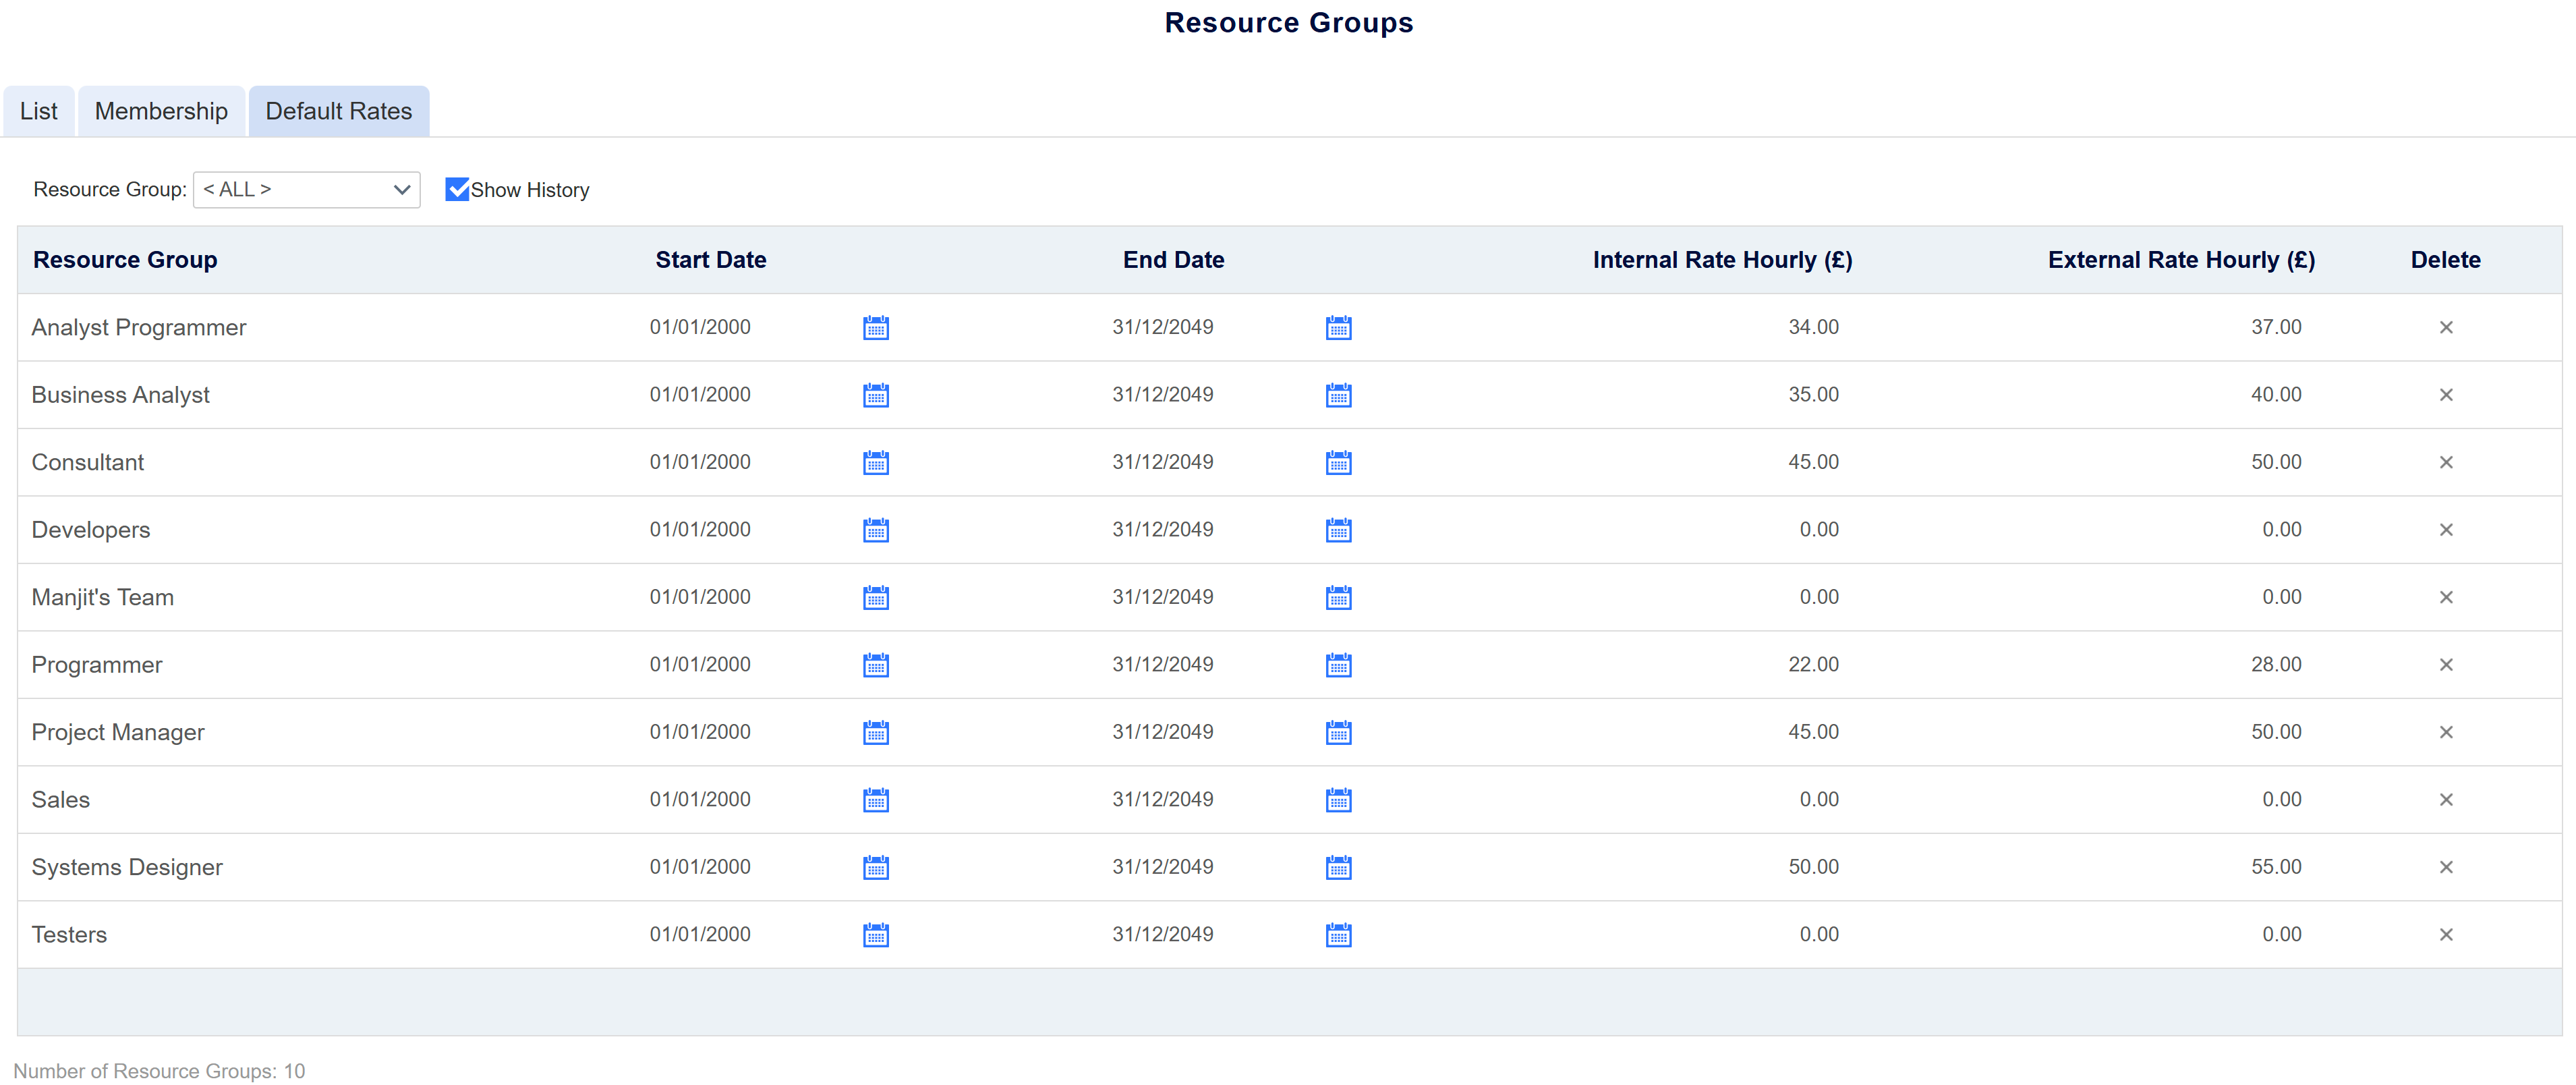Screen dimensions: 2576x1085
Task: Uncheck the Show History checkbox
Action: tap(457, 190)
